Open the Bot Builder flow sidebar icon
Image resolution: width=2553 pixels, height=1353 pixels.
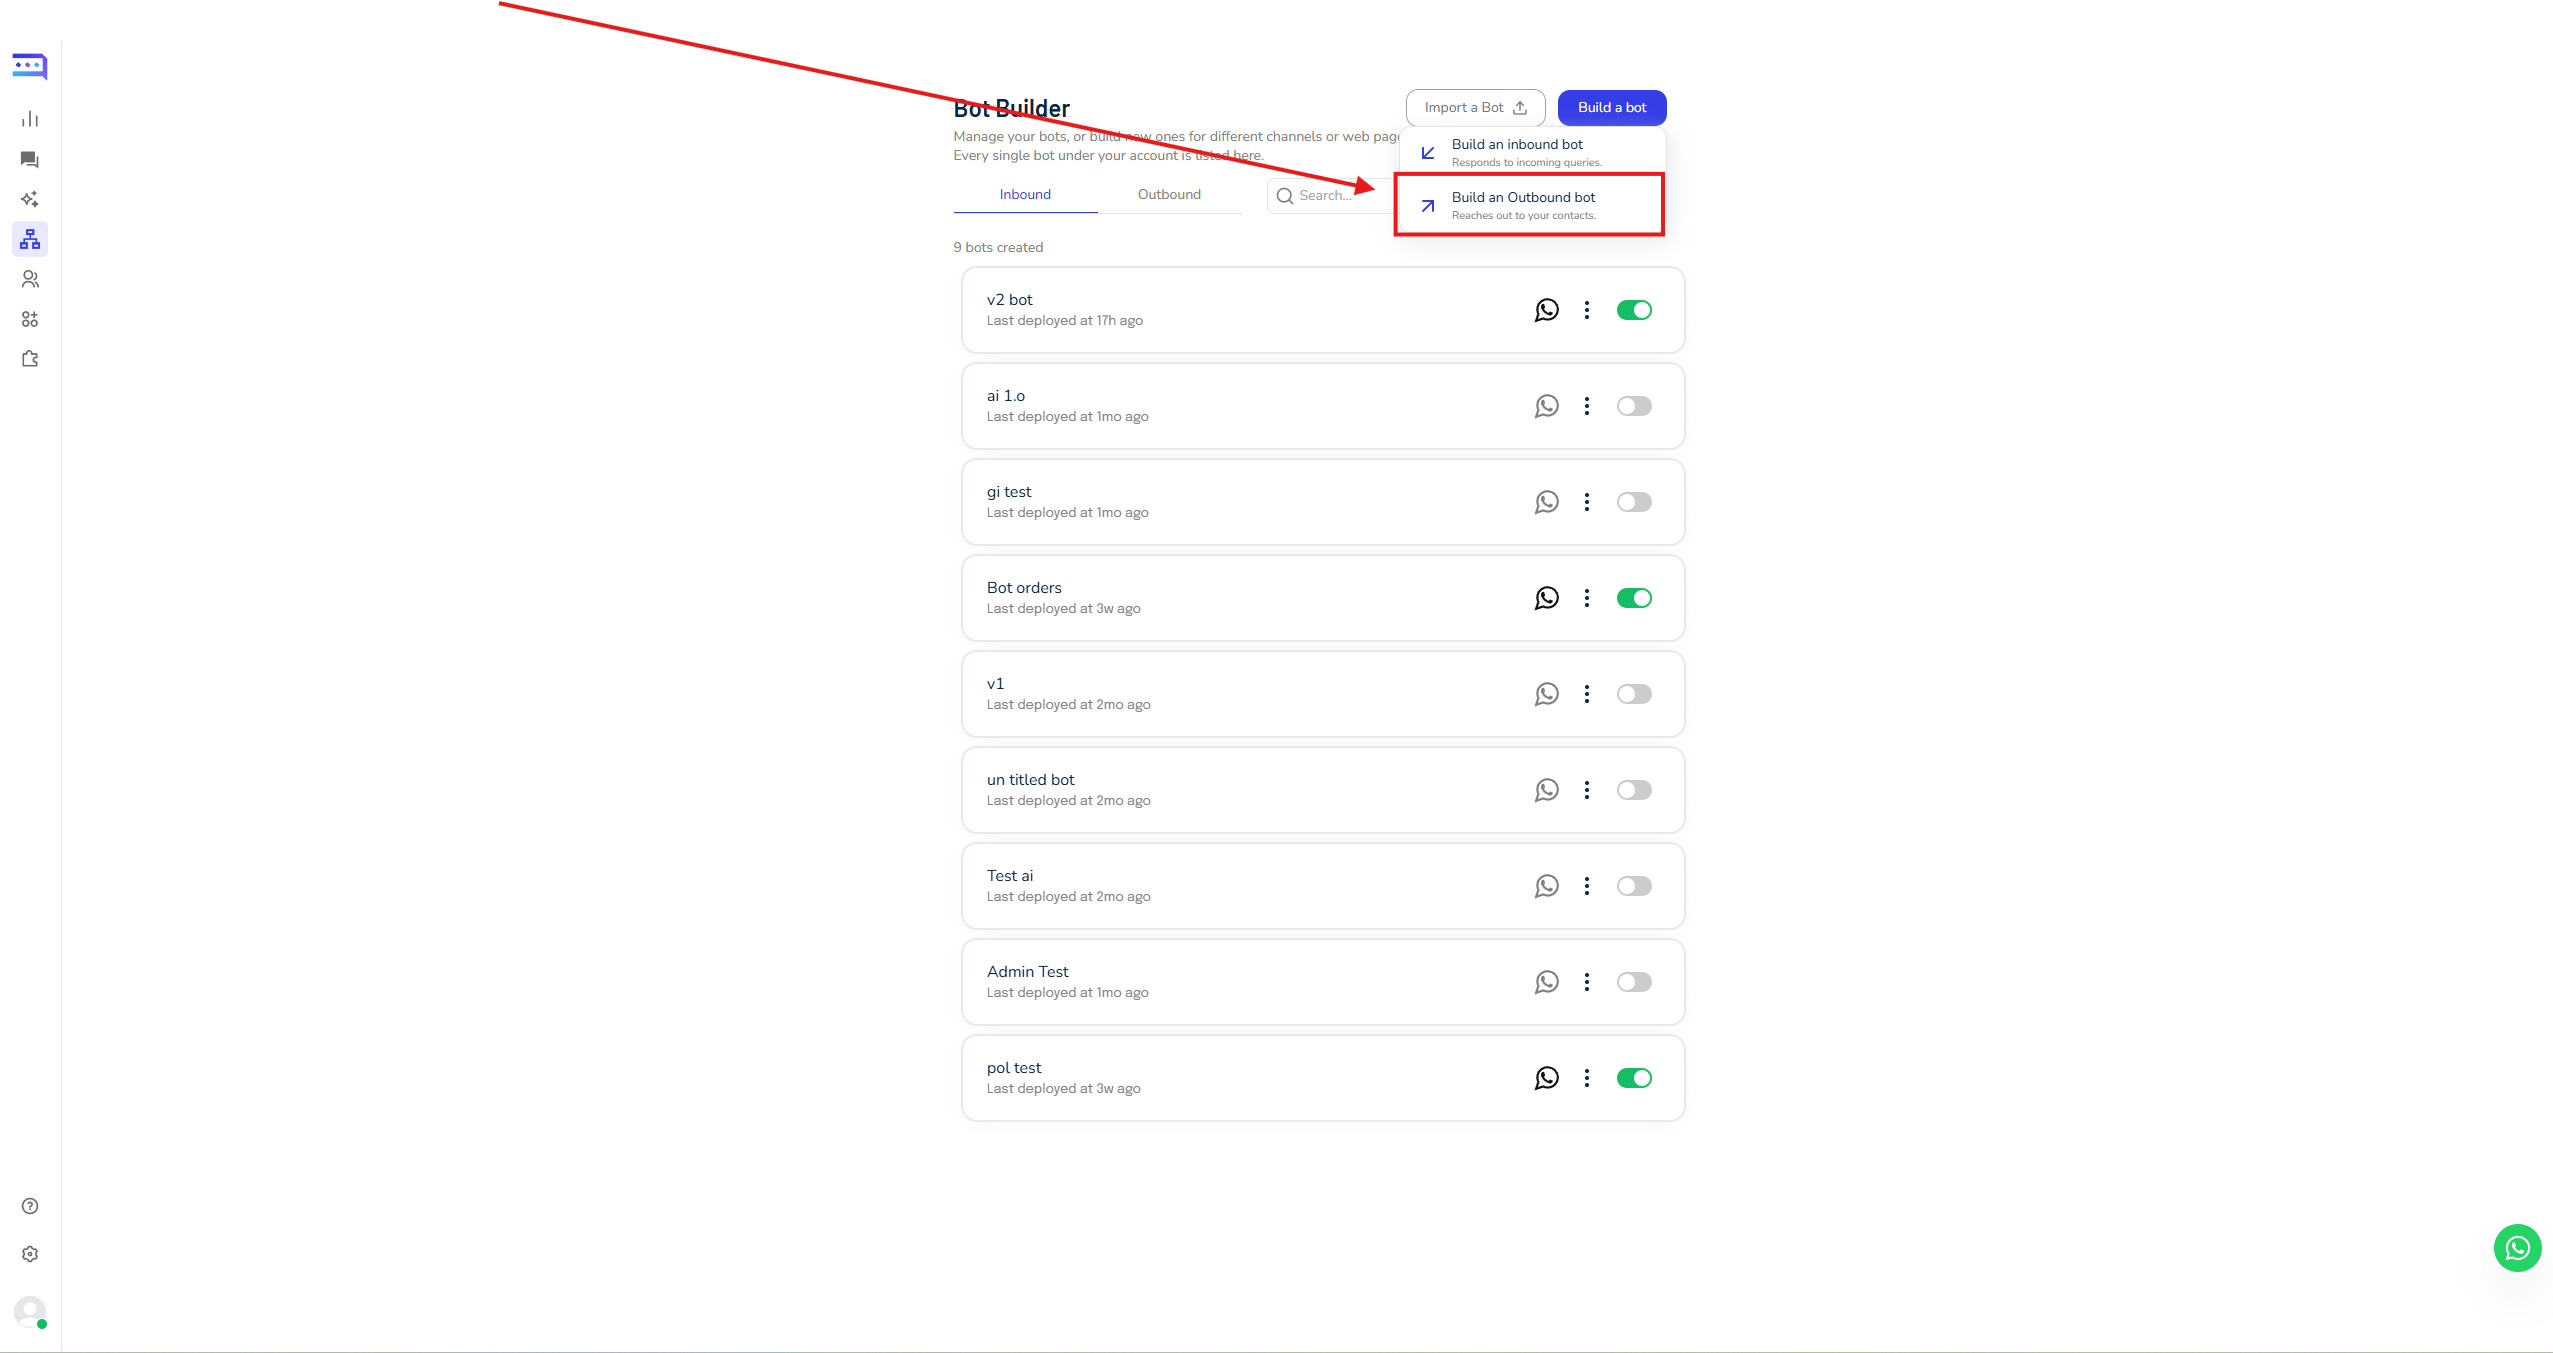(30, 239)
